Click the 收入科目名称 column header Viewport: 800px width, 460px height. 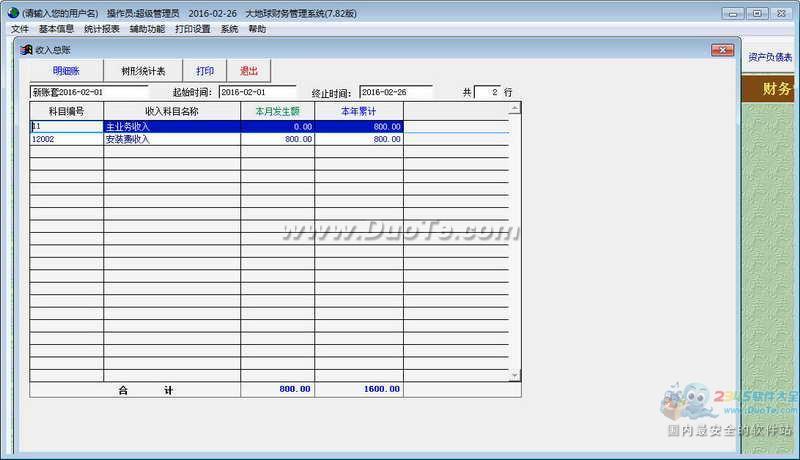(x=172, y=111)
